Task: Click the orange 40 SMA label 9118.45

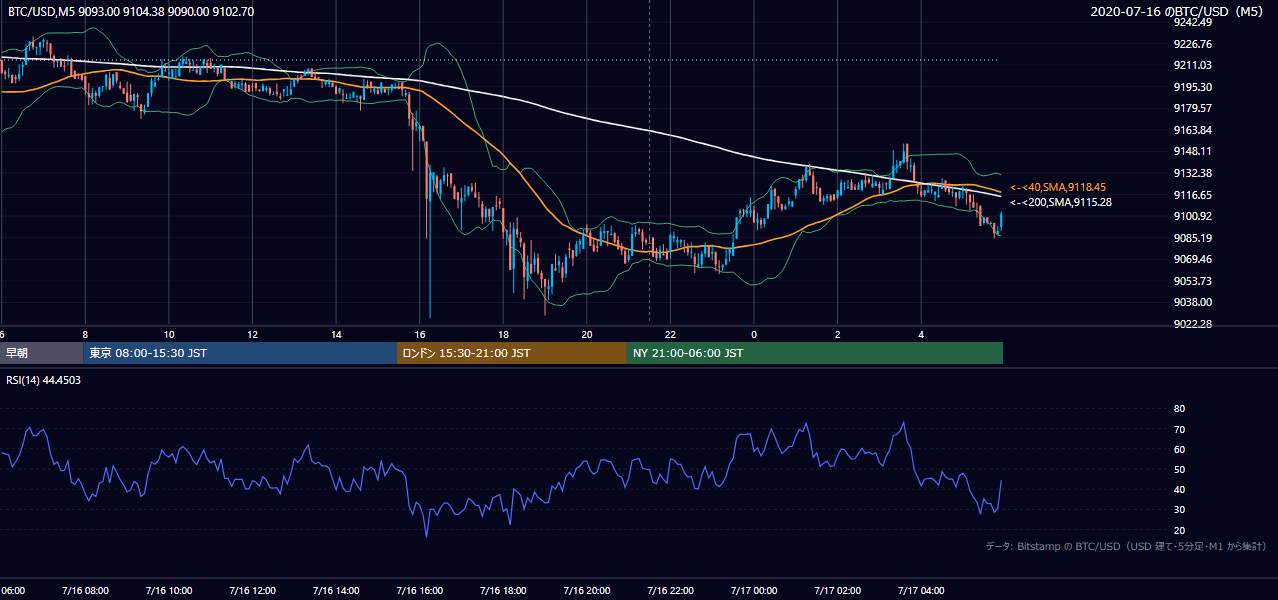Action: point(1059,187)
